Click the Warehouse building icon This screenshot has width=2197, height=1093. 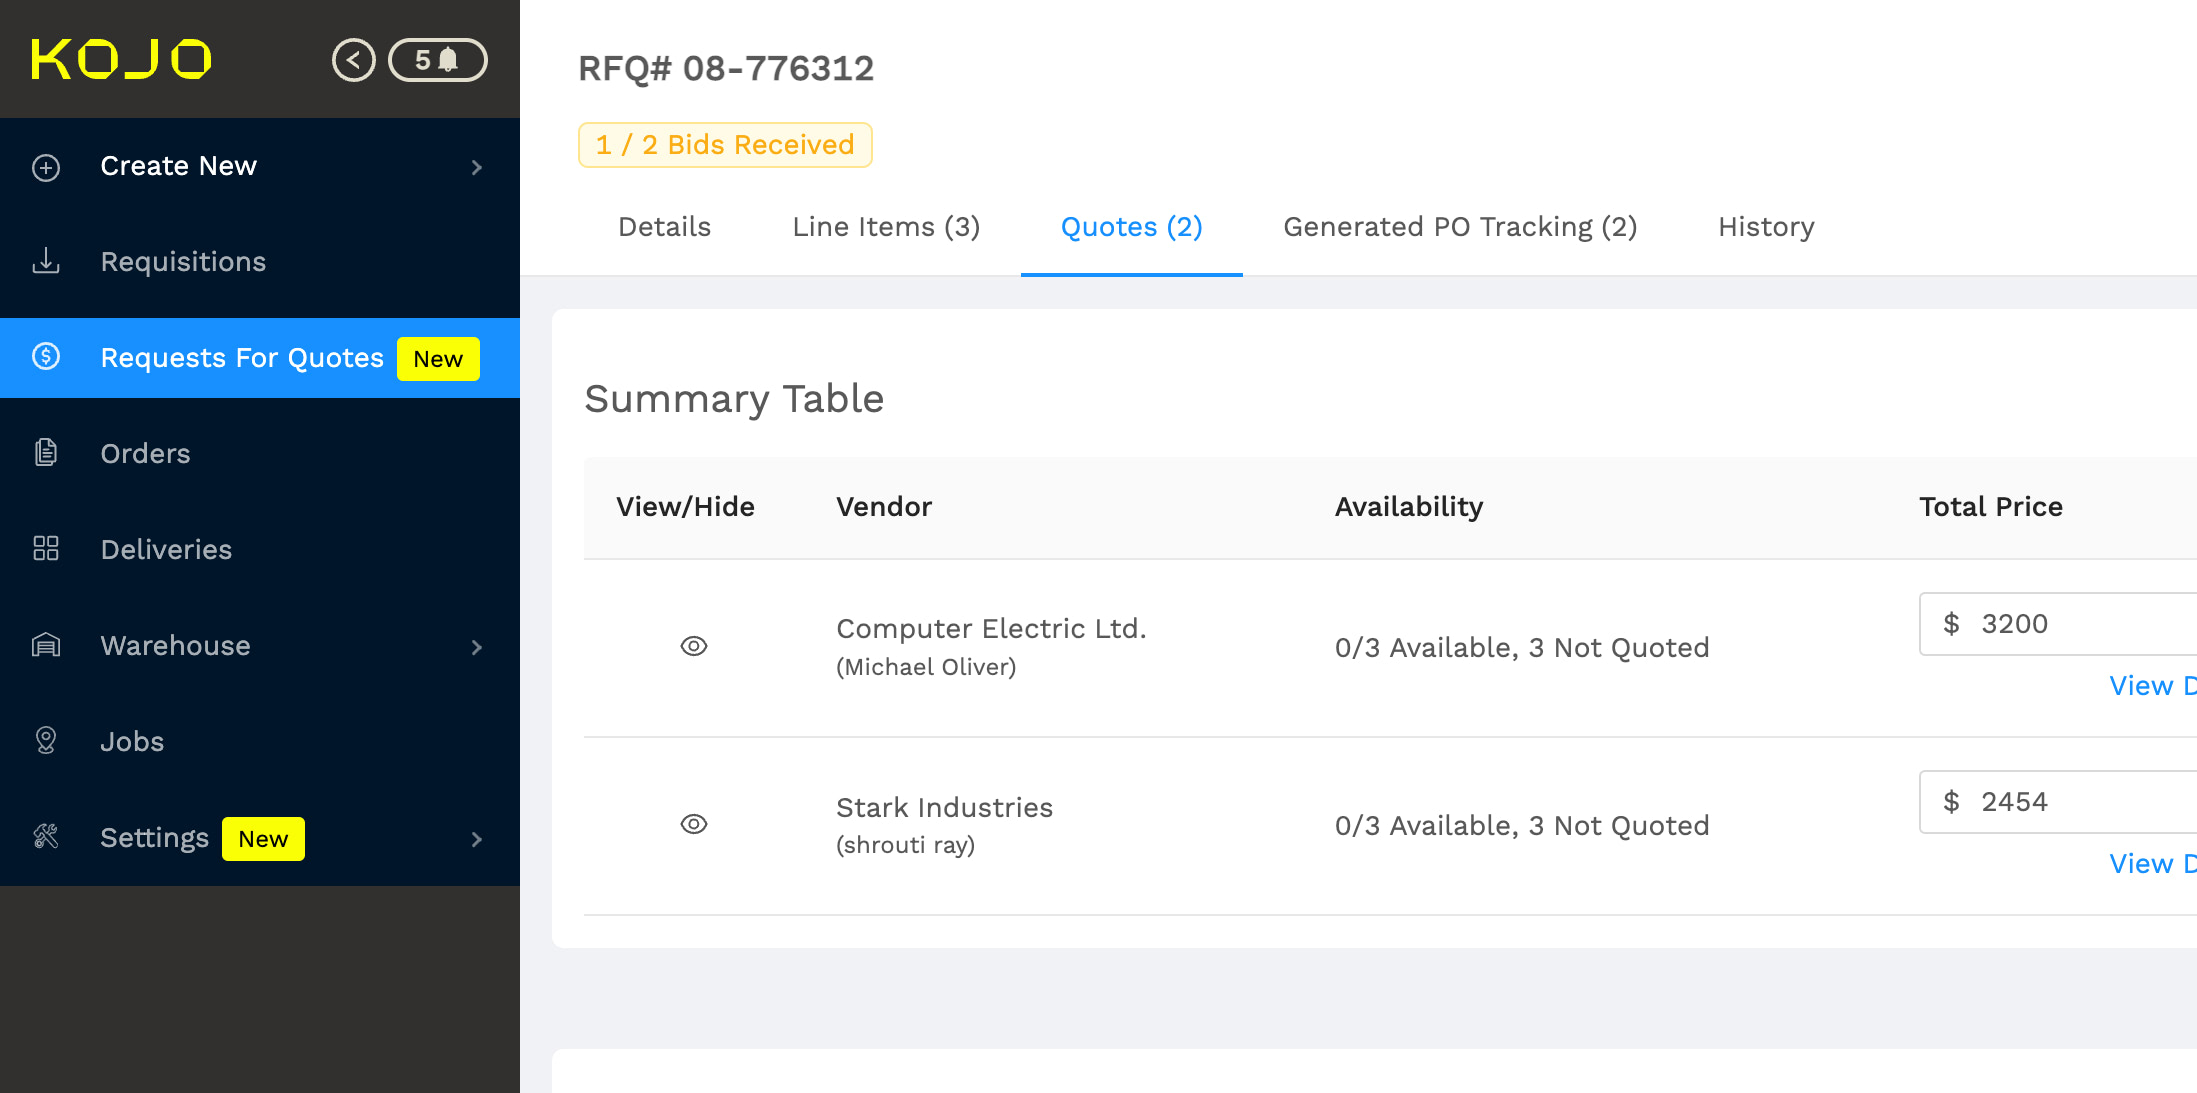[x=46, y=645]
